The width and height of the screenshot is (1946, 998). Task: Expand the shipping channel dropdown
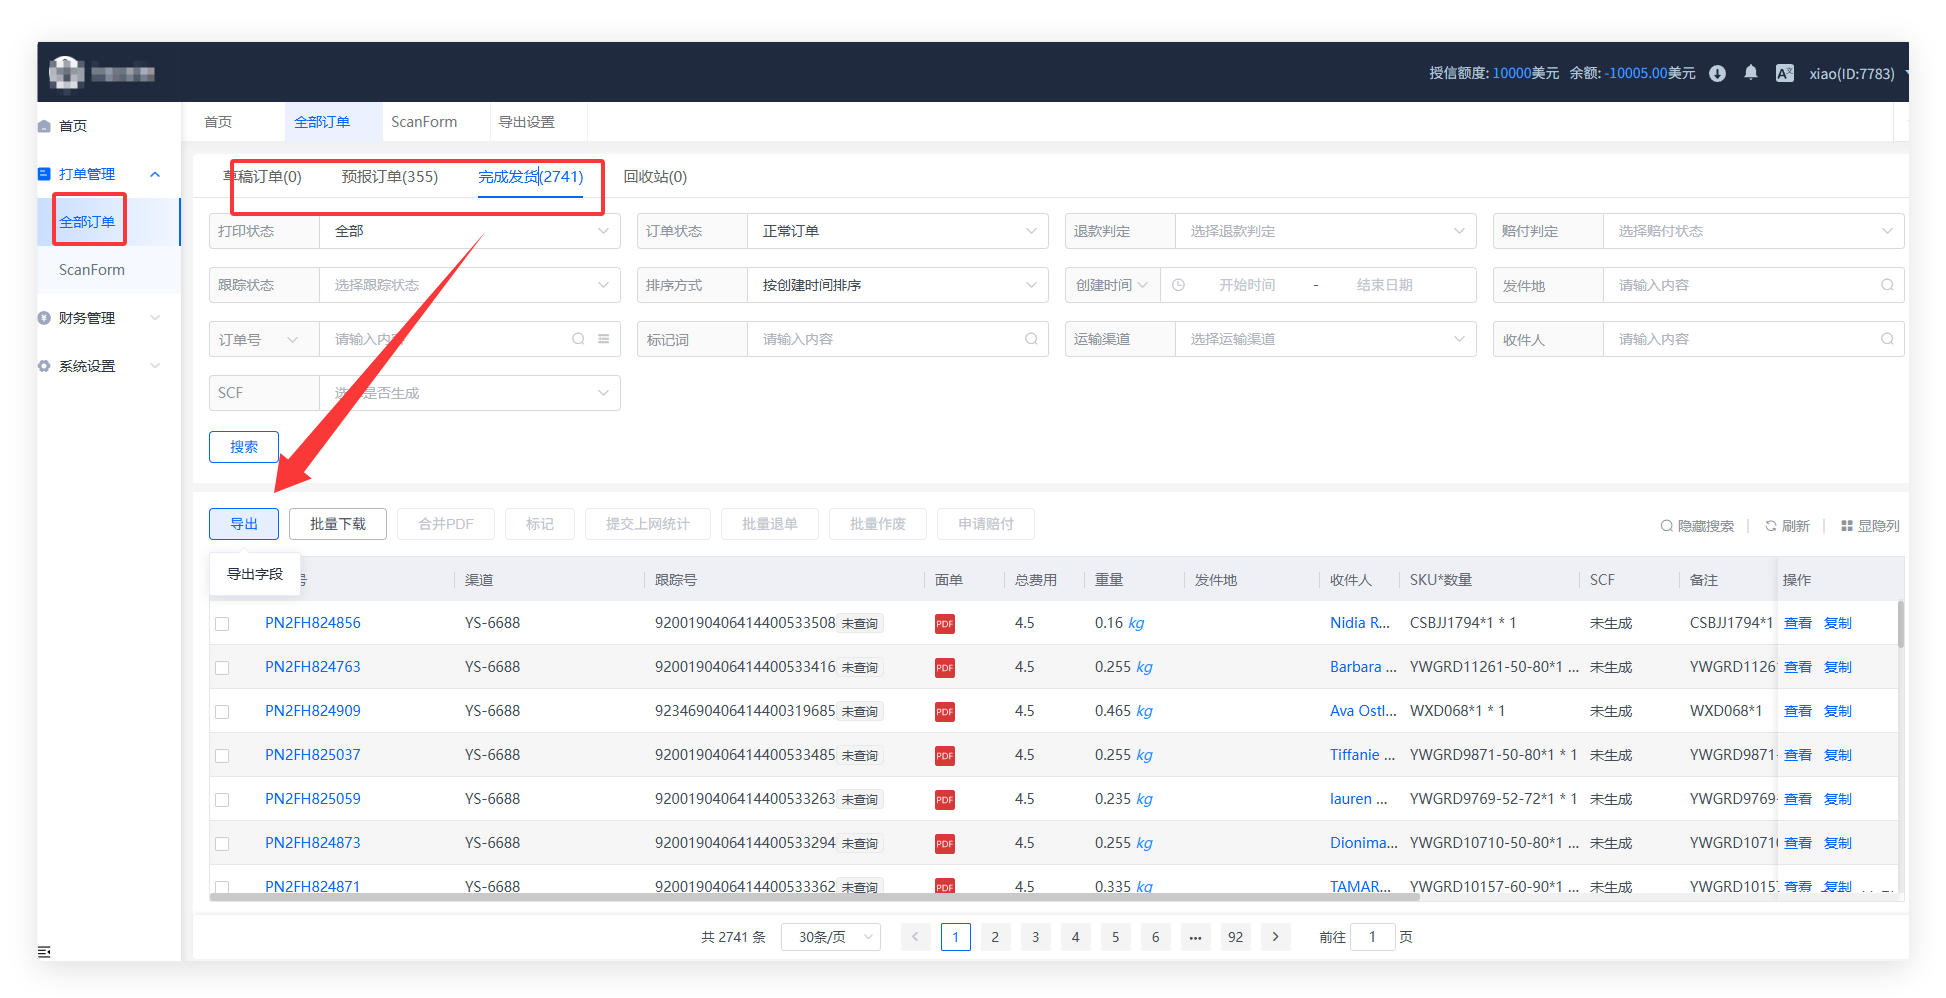(1324, 339)
